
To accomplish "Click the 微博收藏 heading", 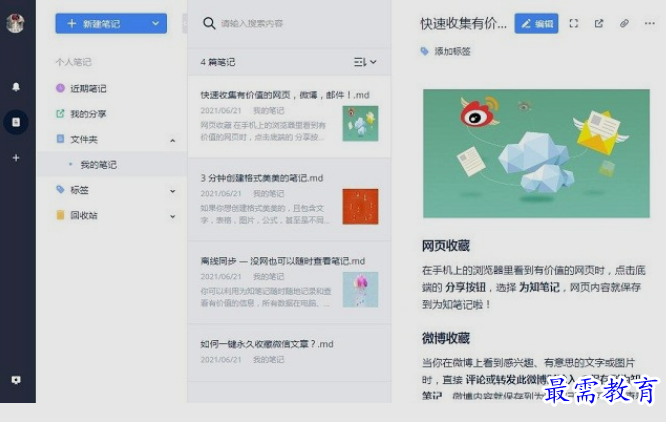I will [446, 338].
